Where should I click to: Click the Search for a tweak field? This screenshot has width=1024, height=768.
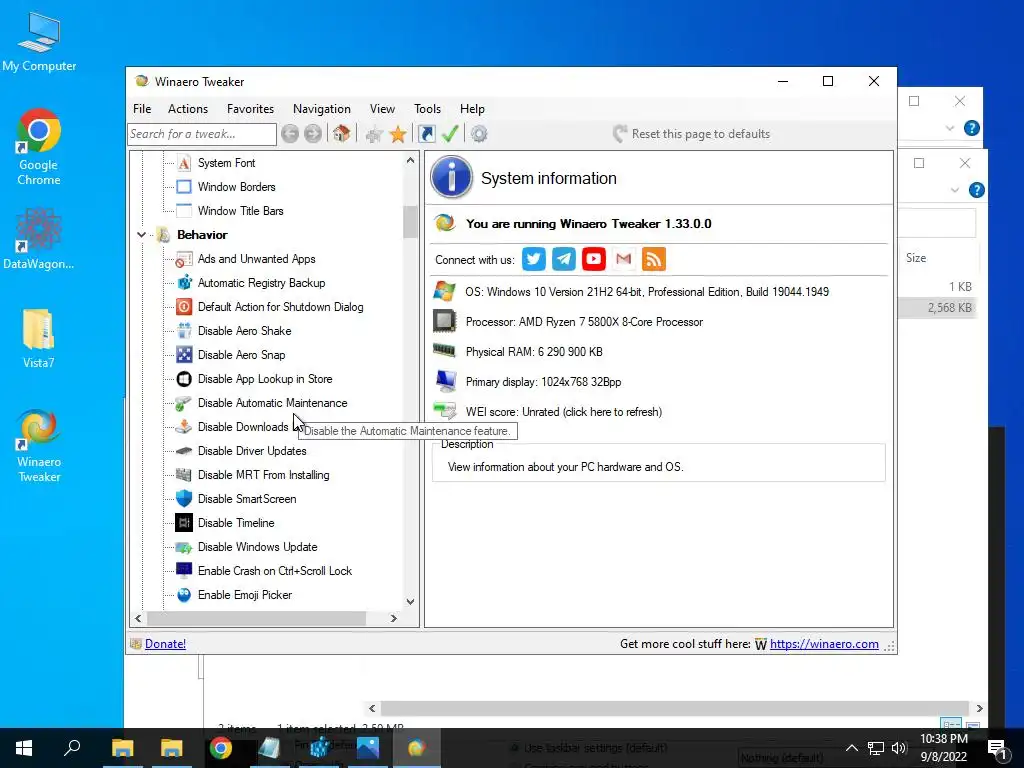tap(202, 134)
